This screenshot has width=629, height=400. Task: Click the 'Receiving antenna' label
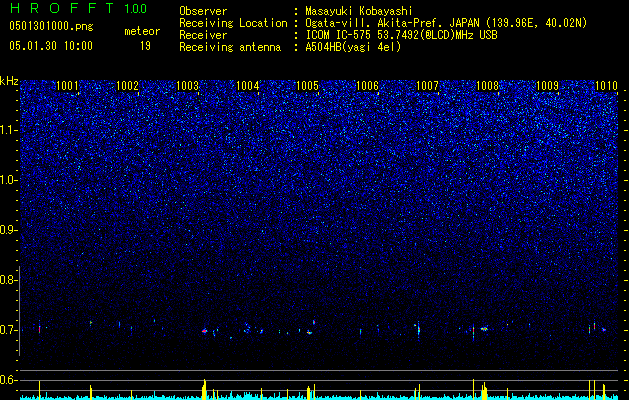[230, 47]
